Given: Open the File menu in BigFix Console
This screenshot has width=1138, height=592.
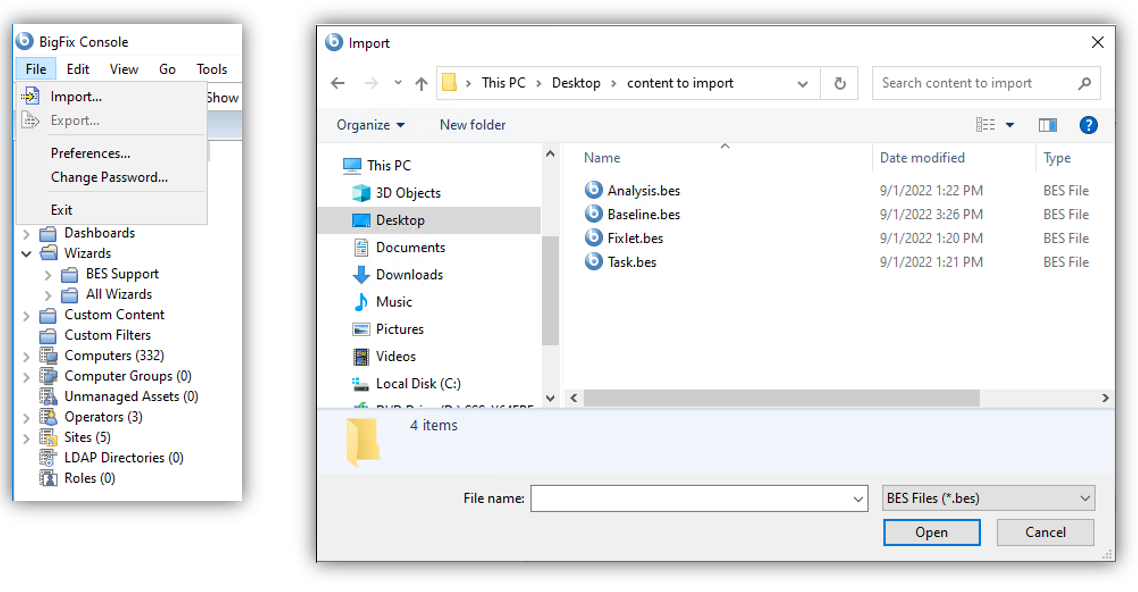Looking at the screenshot, I should coord(36,69).
